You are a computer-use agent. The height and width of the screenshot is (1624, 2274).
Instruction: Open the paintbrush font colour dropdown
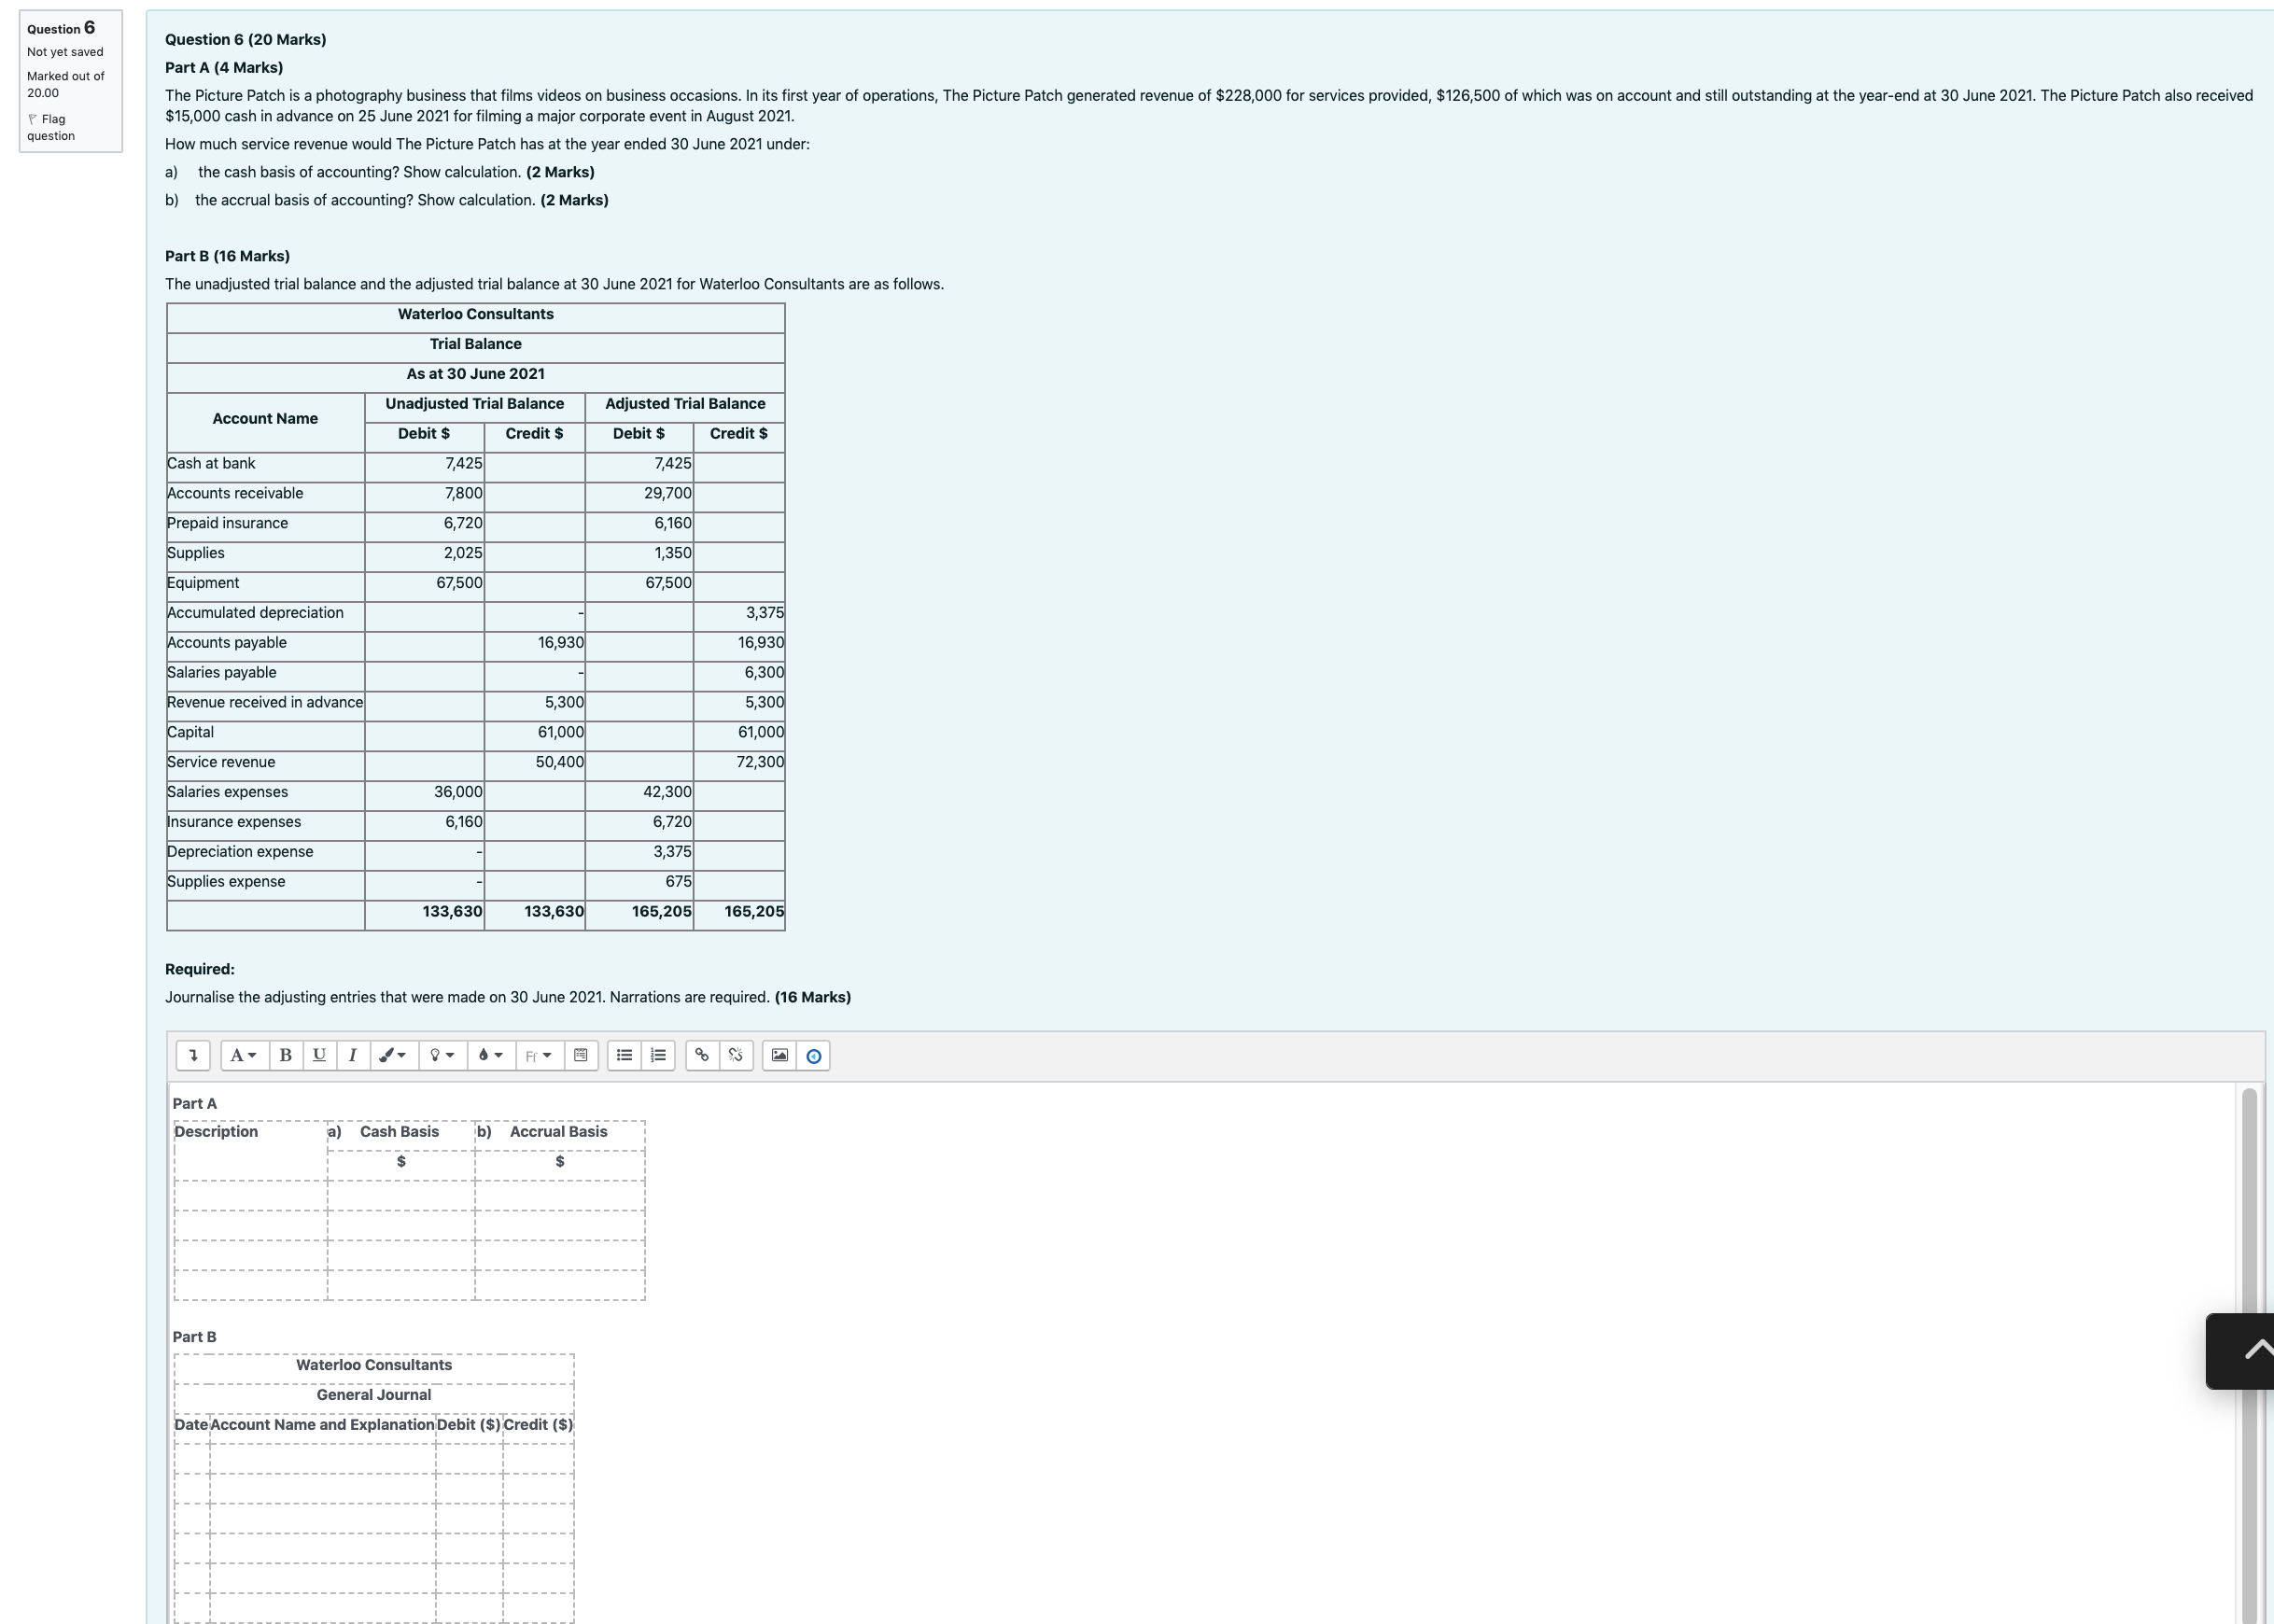(393, 1055)
